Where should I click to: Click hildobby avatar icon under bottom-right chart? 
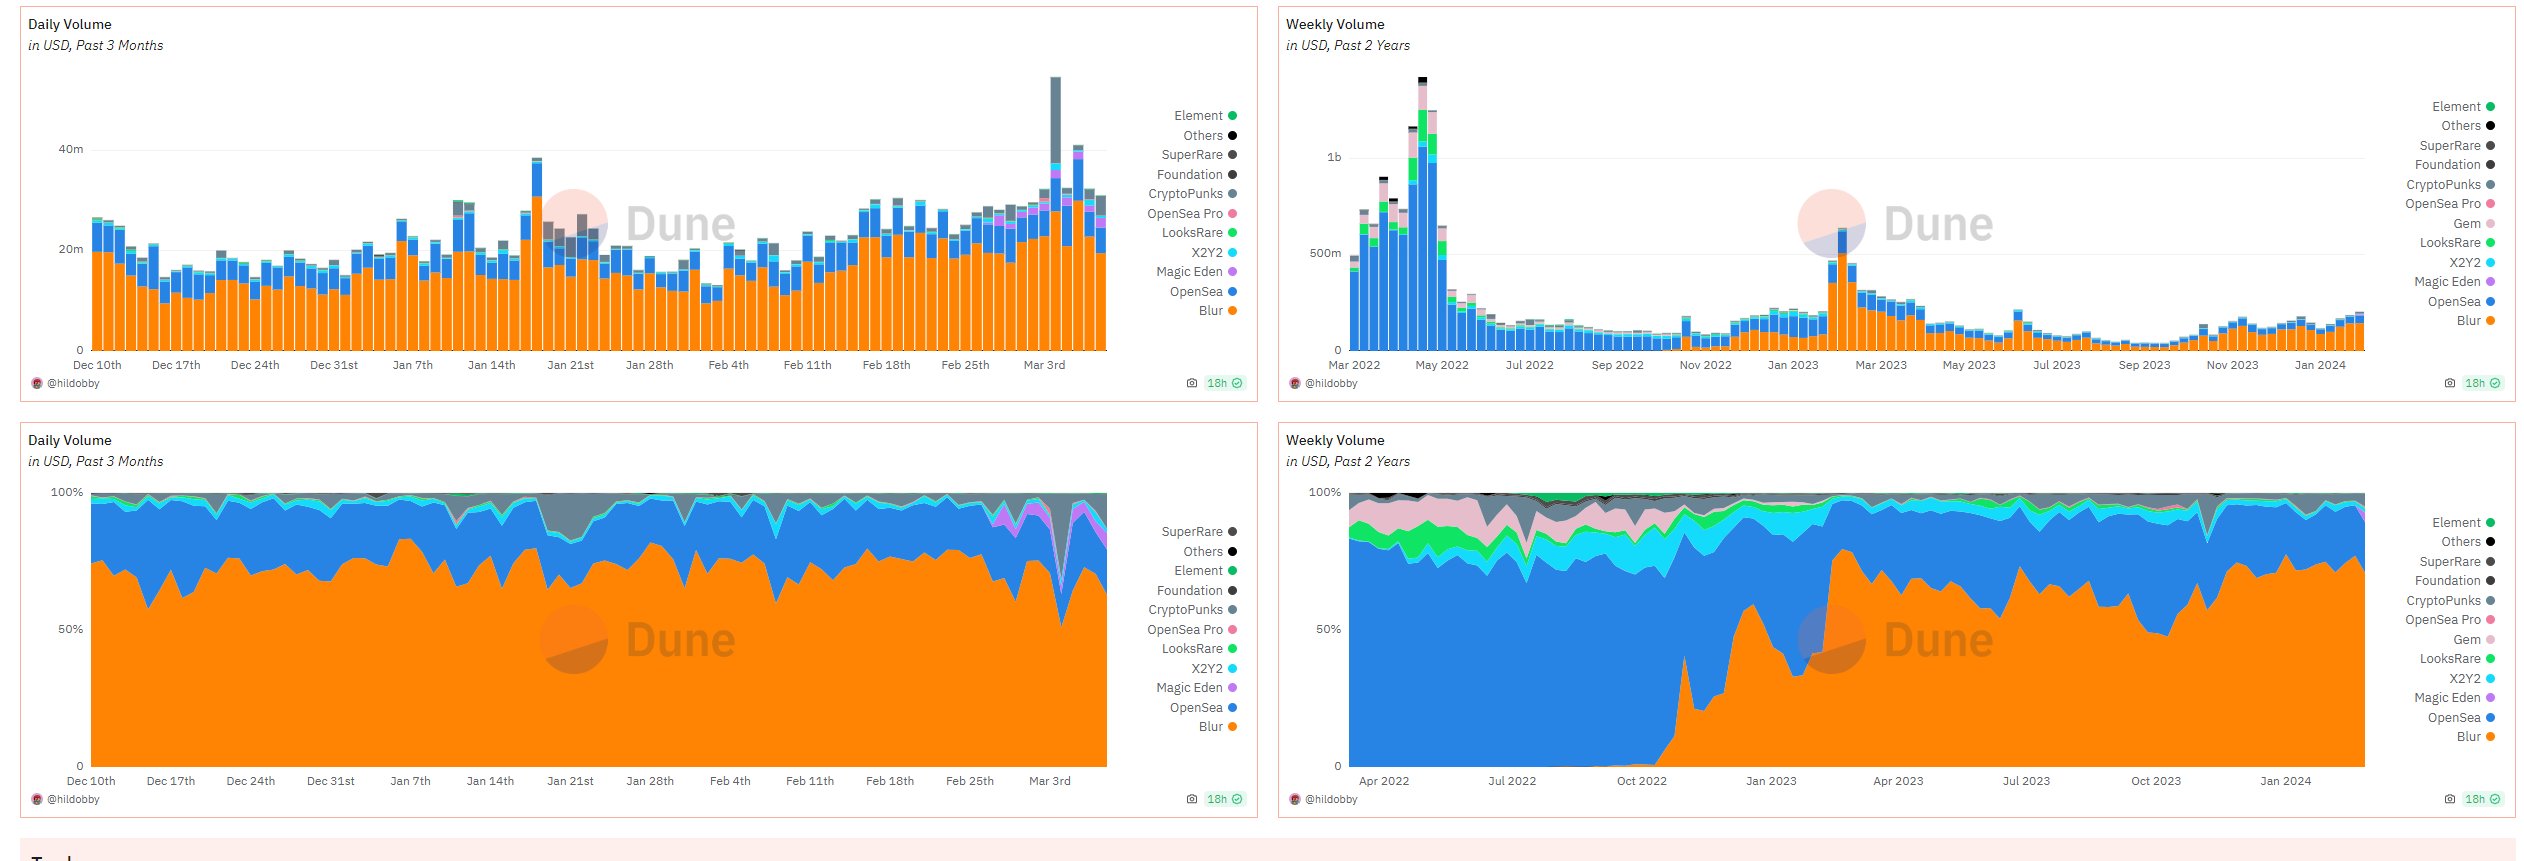[x=1295, y=799]
